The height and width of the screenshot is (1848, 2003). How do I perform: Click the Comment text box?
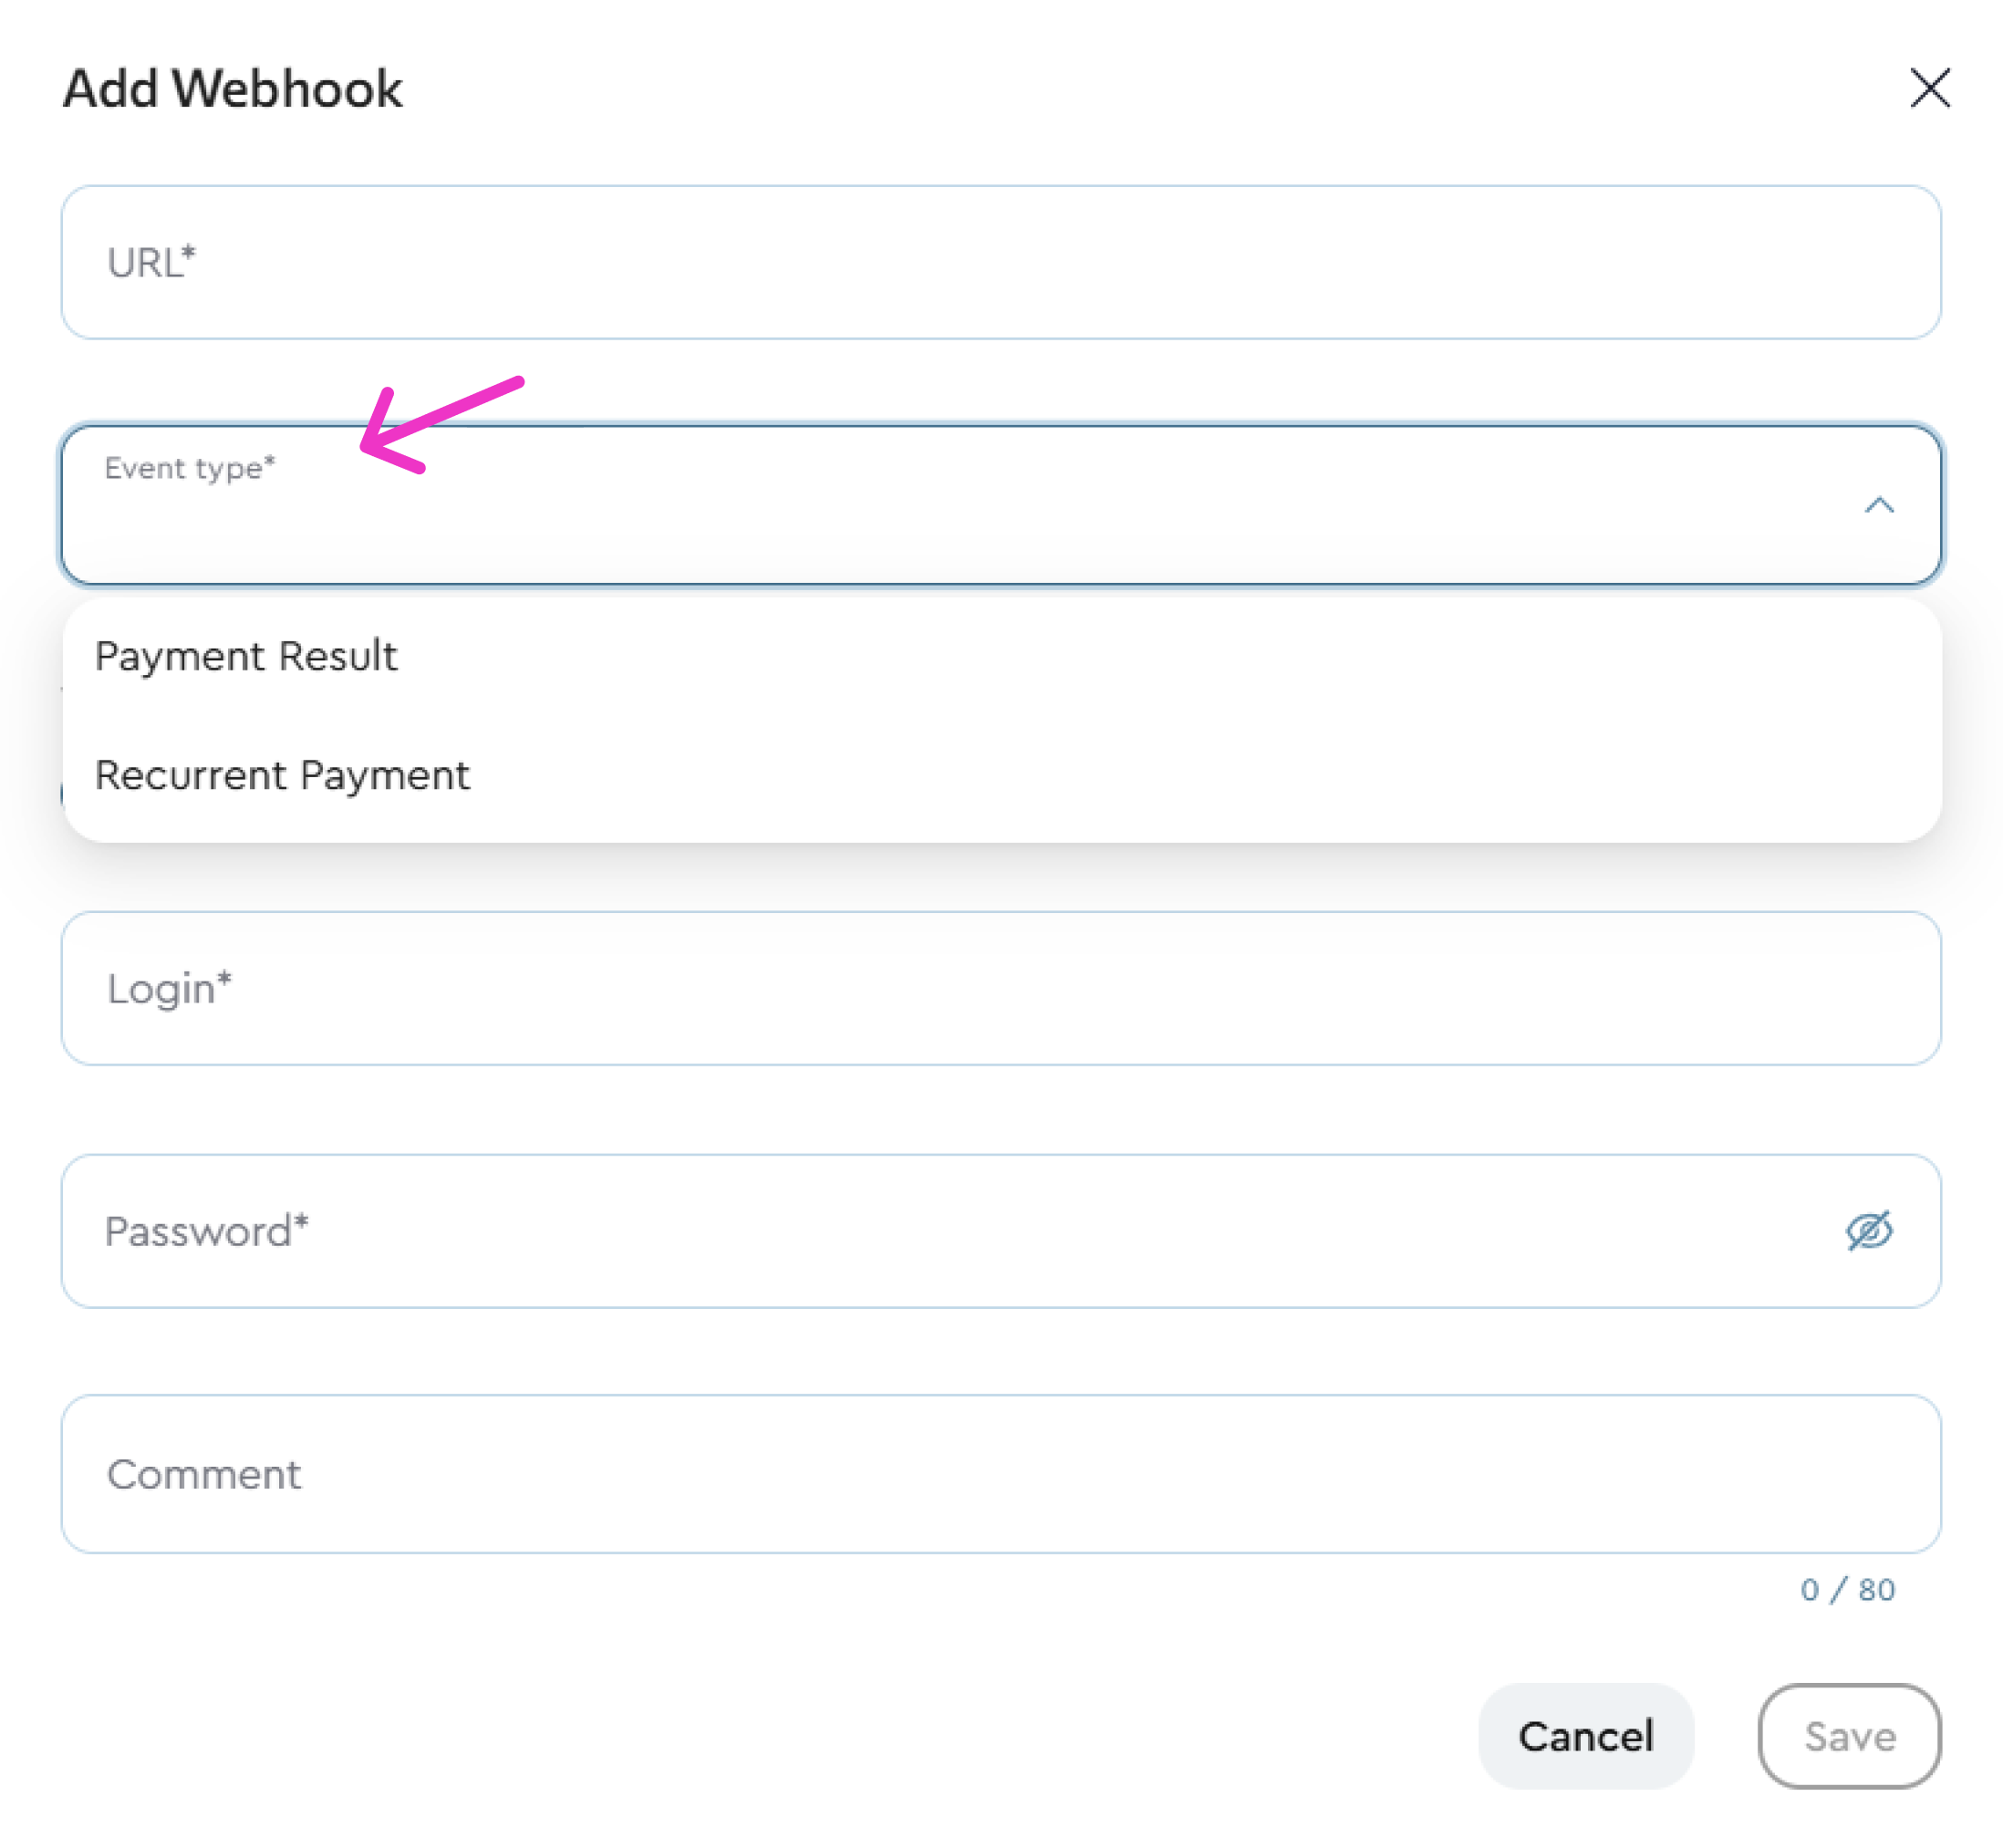click(x=1000, y=1473)
